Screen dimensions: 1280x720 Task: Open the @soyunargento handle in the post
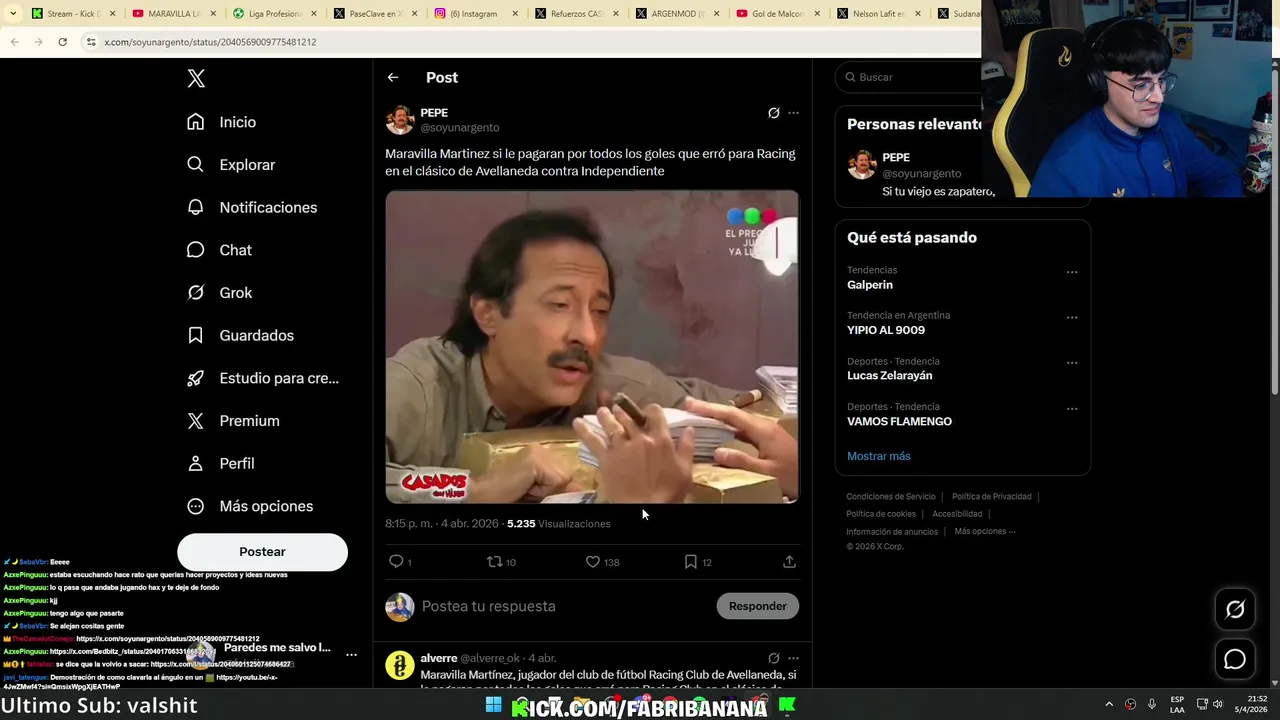click(460, 128)
